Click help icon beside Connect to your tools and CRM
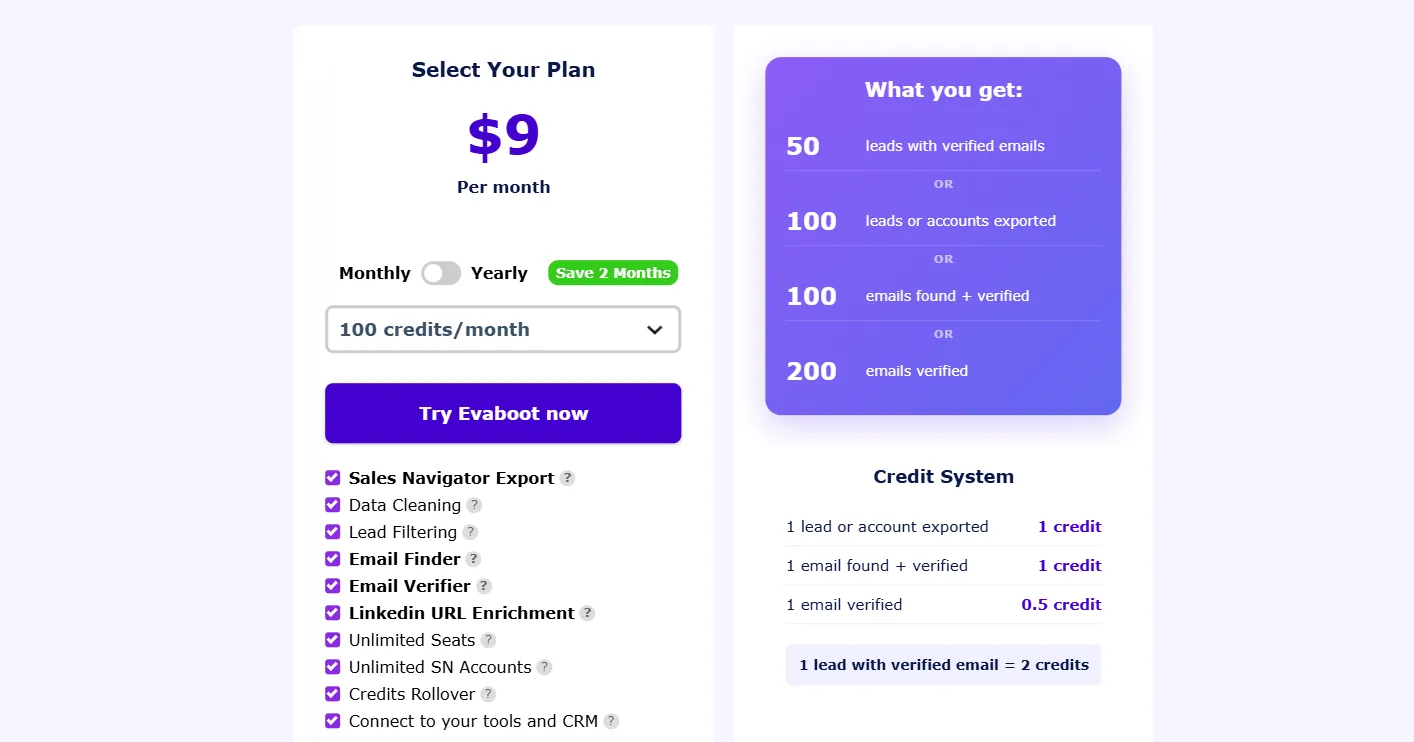 tap(611, 721)
